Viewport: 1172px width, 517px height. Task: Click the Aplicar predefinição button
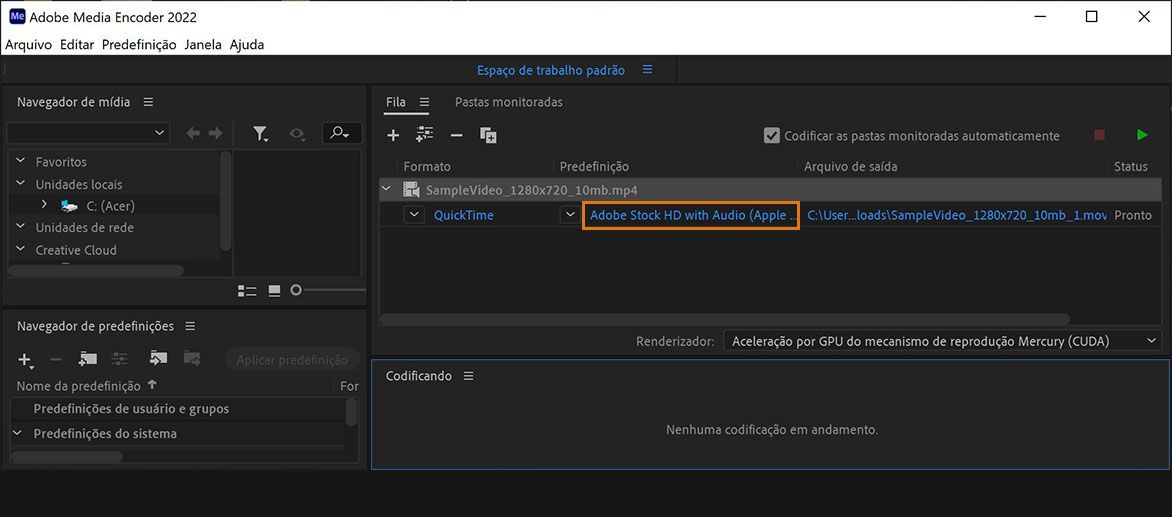pos(292,360)
